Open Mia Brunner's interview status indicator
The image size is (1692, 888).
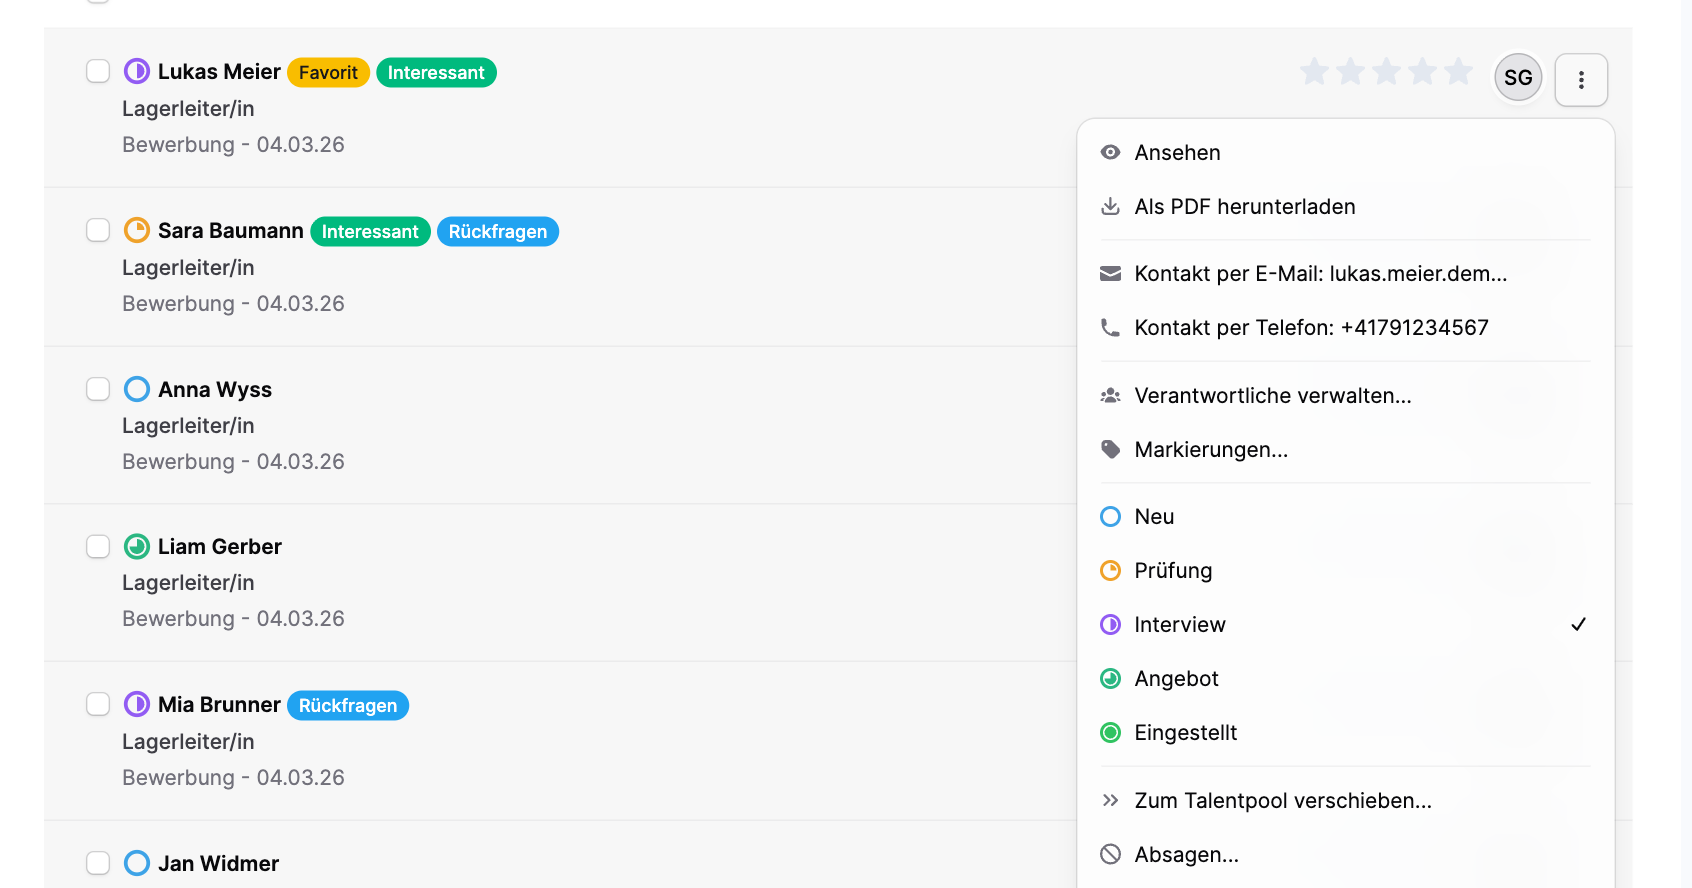coord(137,704)
